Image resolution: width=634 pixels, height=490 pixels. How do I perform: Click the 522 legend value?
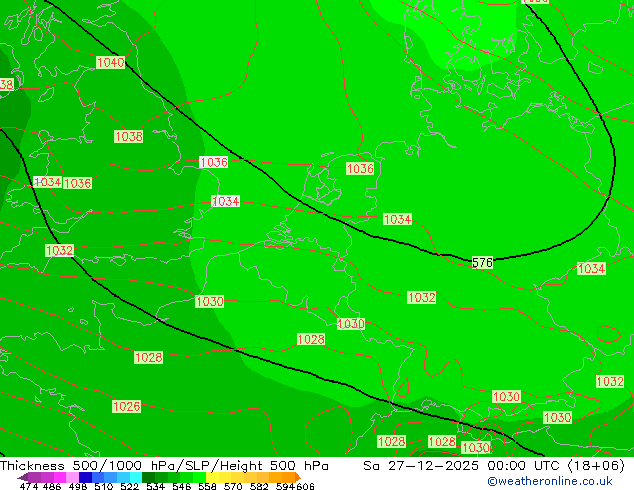(x=129, y=486)
